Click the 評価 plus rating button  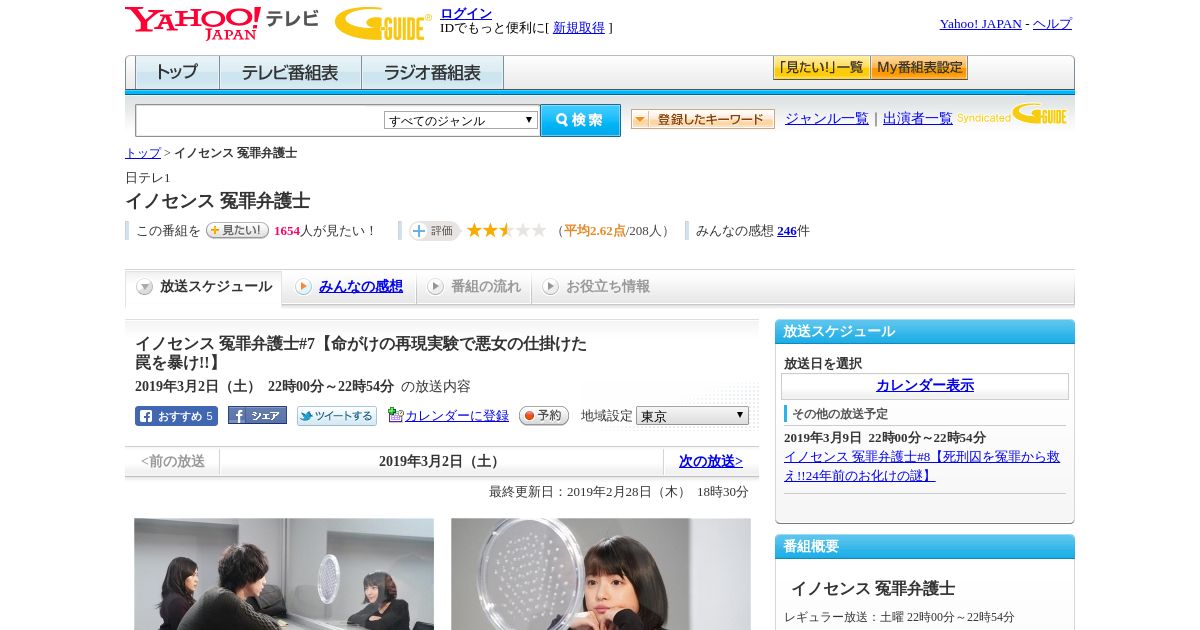tap(434, 231)
